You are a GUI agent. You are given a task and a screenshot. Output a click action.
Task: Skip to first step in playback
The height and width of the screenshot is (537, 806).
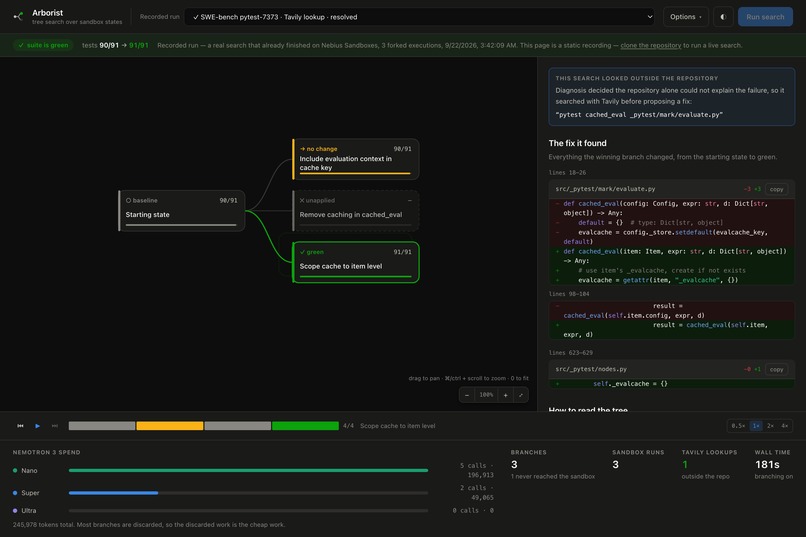[x=21, y=426]
